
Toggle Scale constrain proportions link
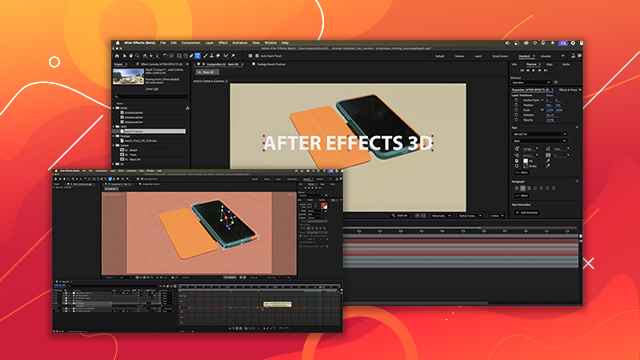tap(542, 110)
